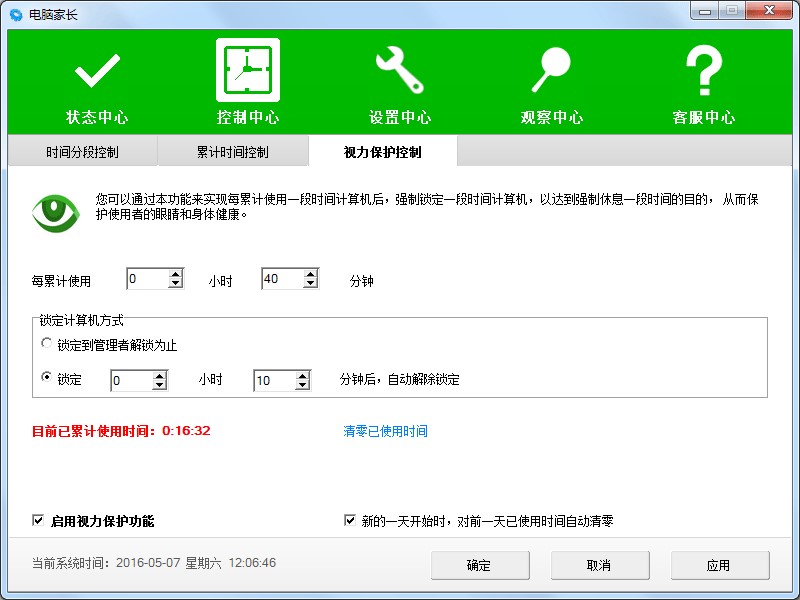Enable 启用视力保护功能 checkbox

pyautogui.click(x=36, y=521)
